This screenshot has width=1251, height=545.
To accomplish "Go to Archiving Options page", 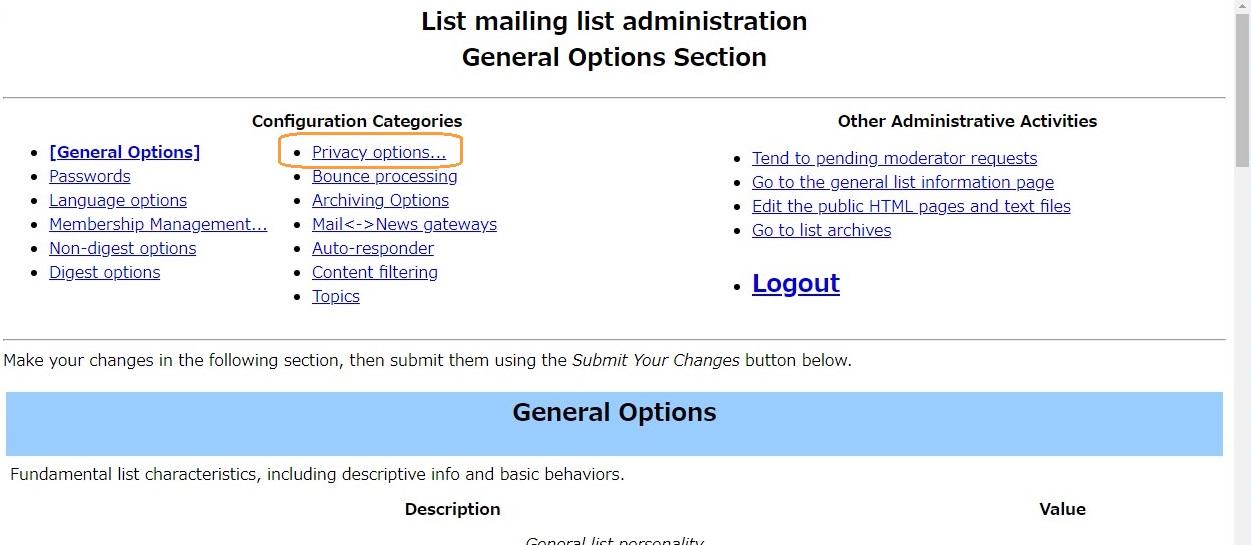I will tap(380, 200).
